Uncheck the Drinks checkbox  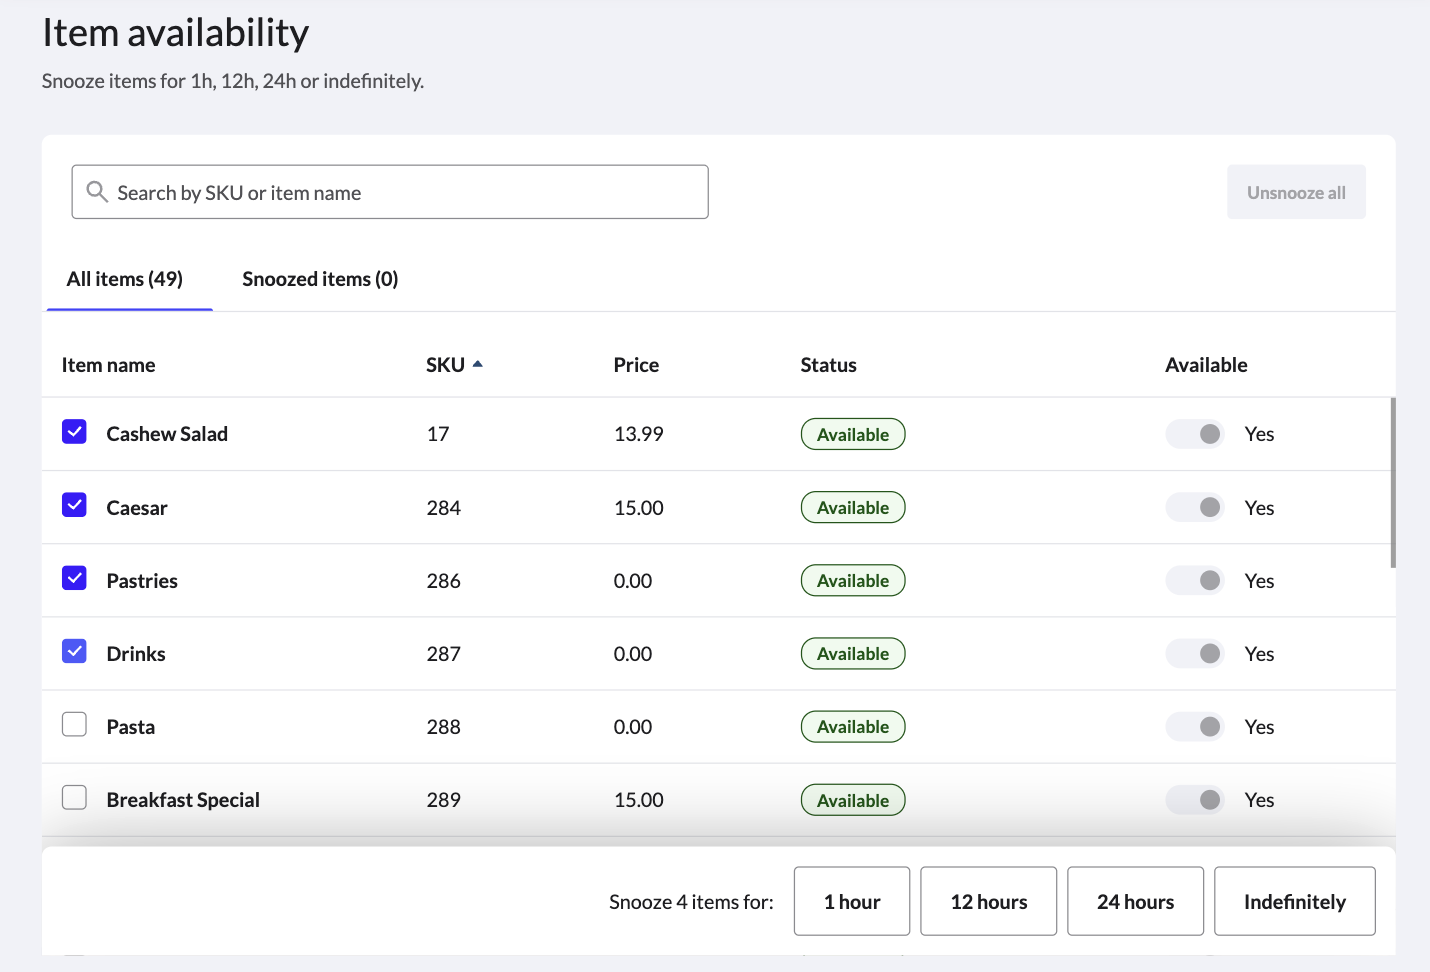click(74, 651)
